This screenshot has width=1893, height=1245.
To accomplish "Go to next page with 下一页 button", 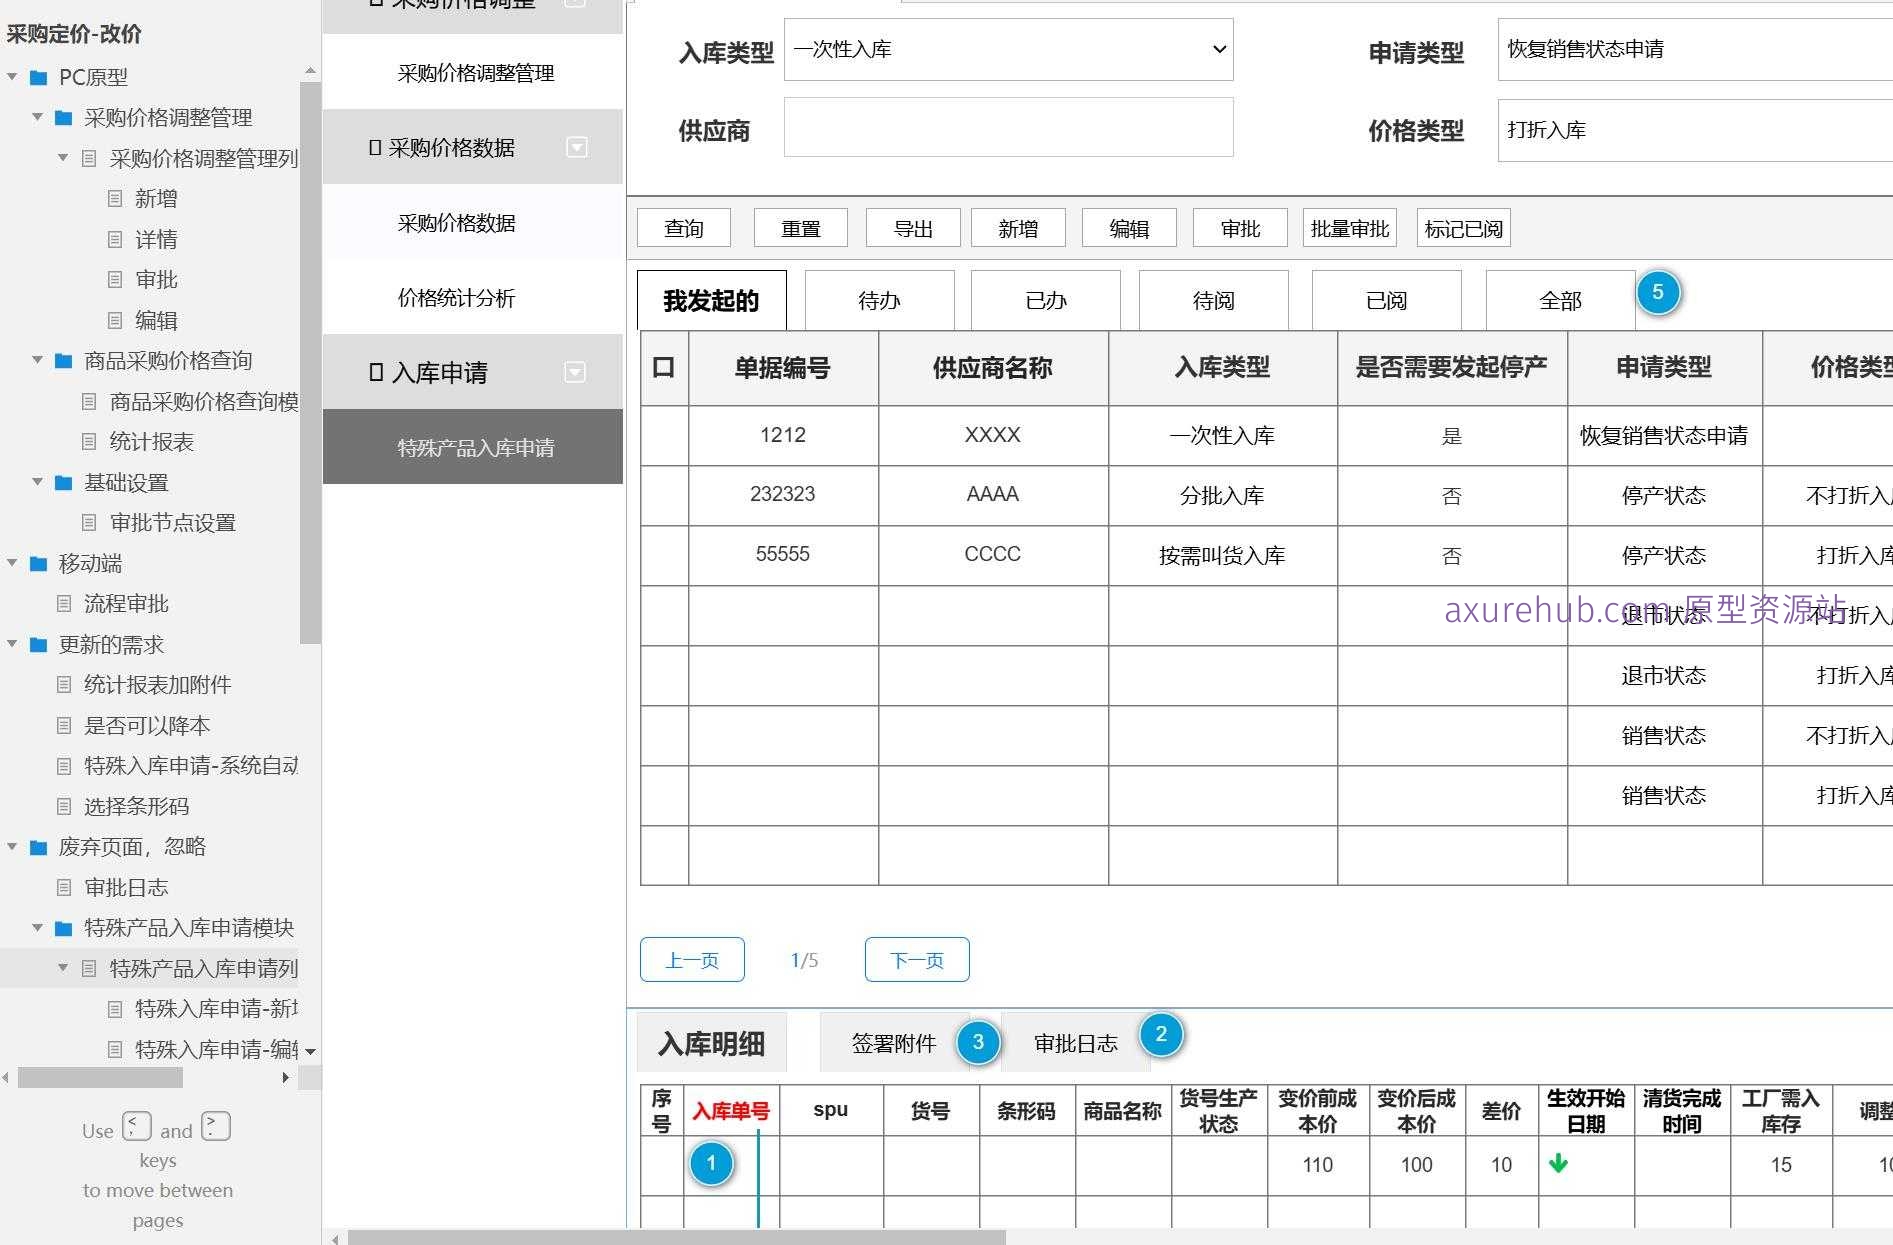I will coord(916,959).
